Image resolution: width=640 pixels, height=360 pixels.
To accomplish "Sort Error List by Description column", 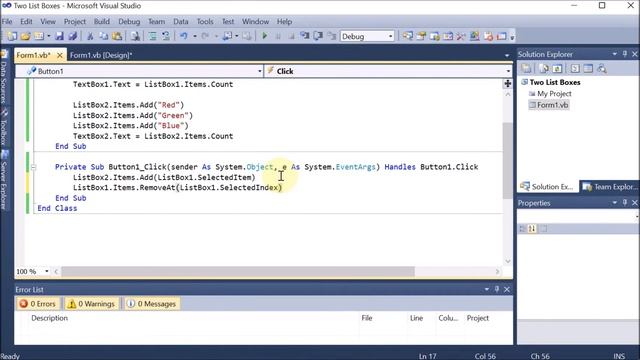I will tap(49, 318).
